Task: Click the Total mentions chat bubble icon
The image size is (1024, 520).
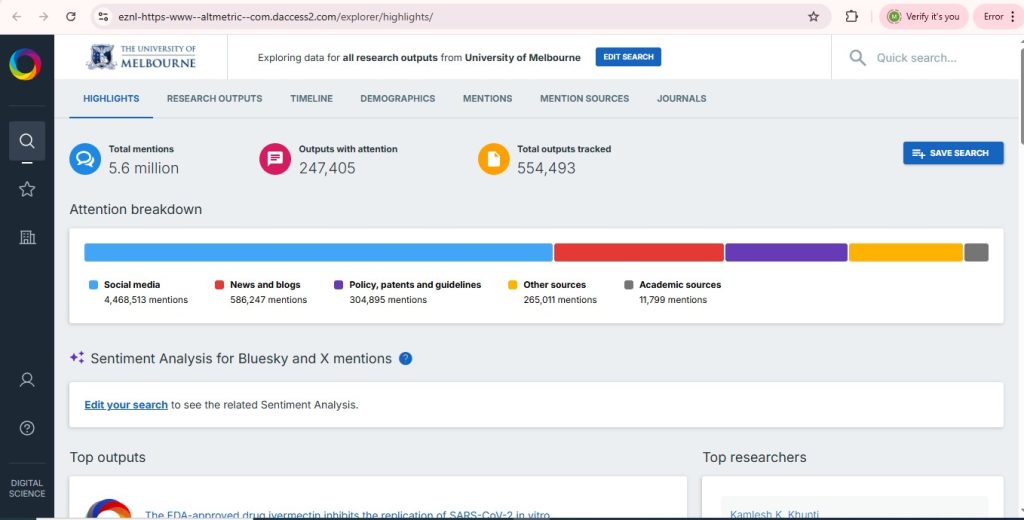Action: tap(86, 159)
